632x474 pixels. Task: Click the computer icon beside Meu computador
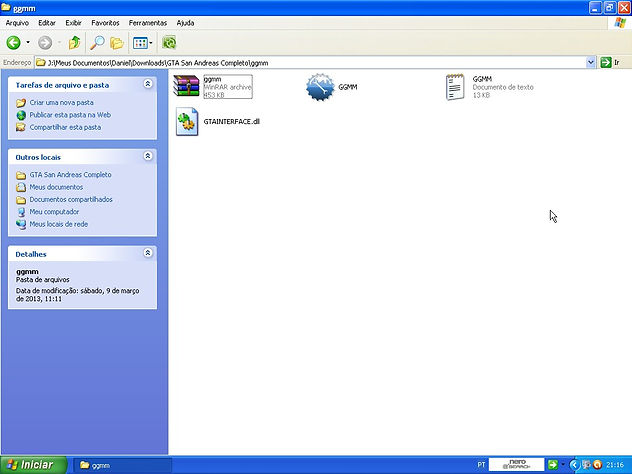point(21,212)
